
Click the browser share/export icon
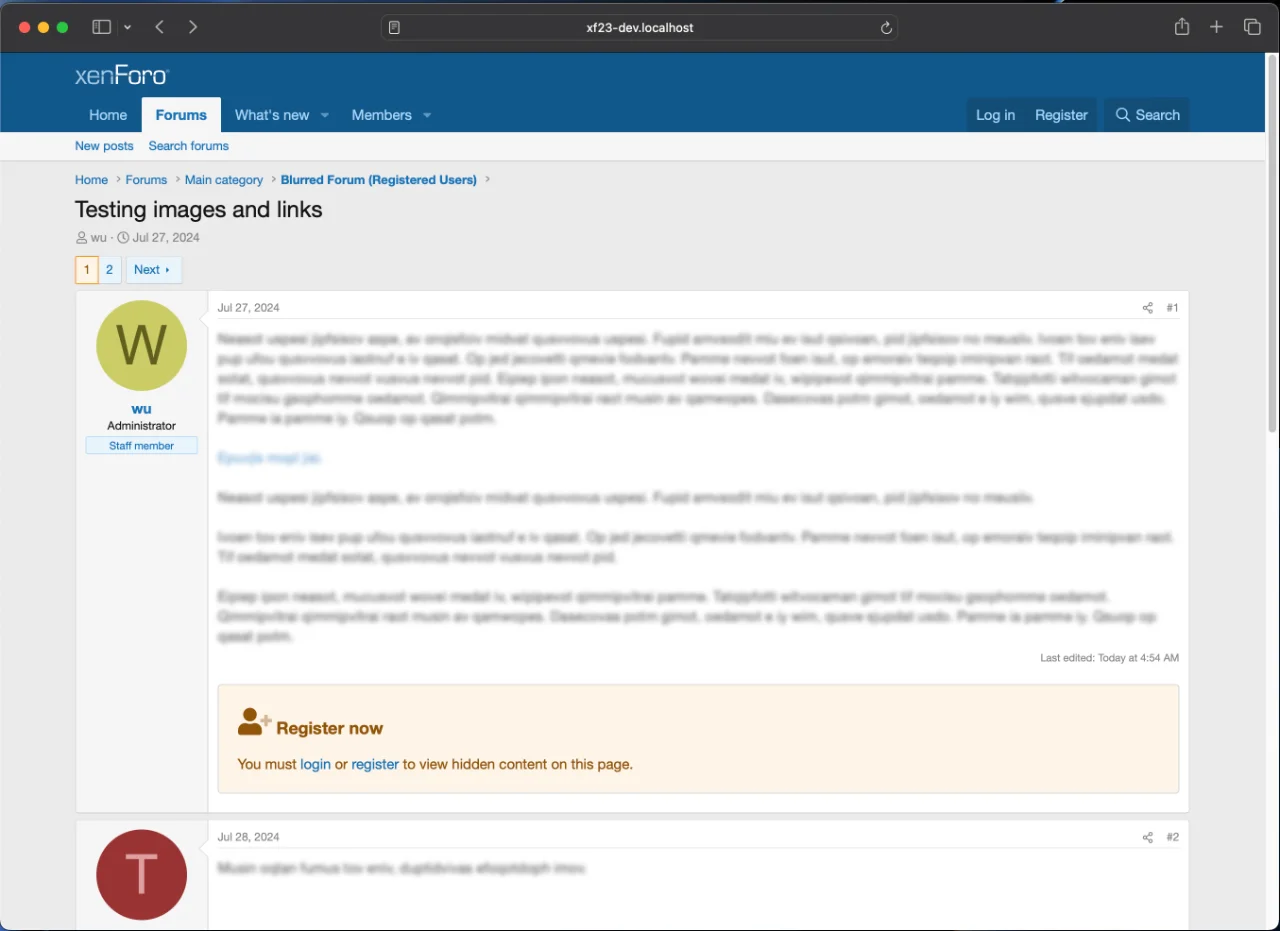pos(1181,27)
